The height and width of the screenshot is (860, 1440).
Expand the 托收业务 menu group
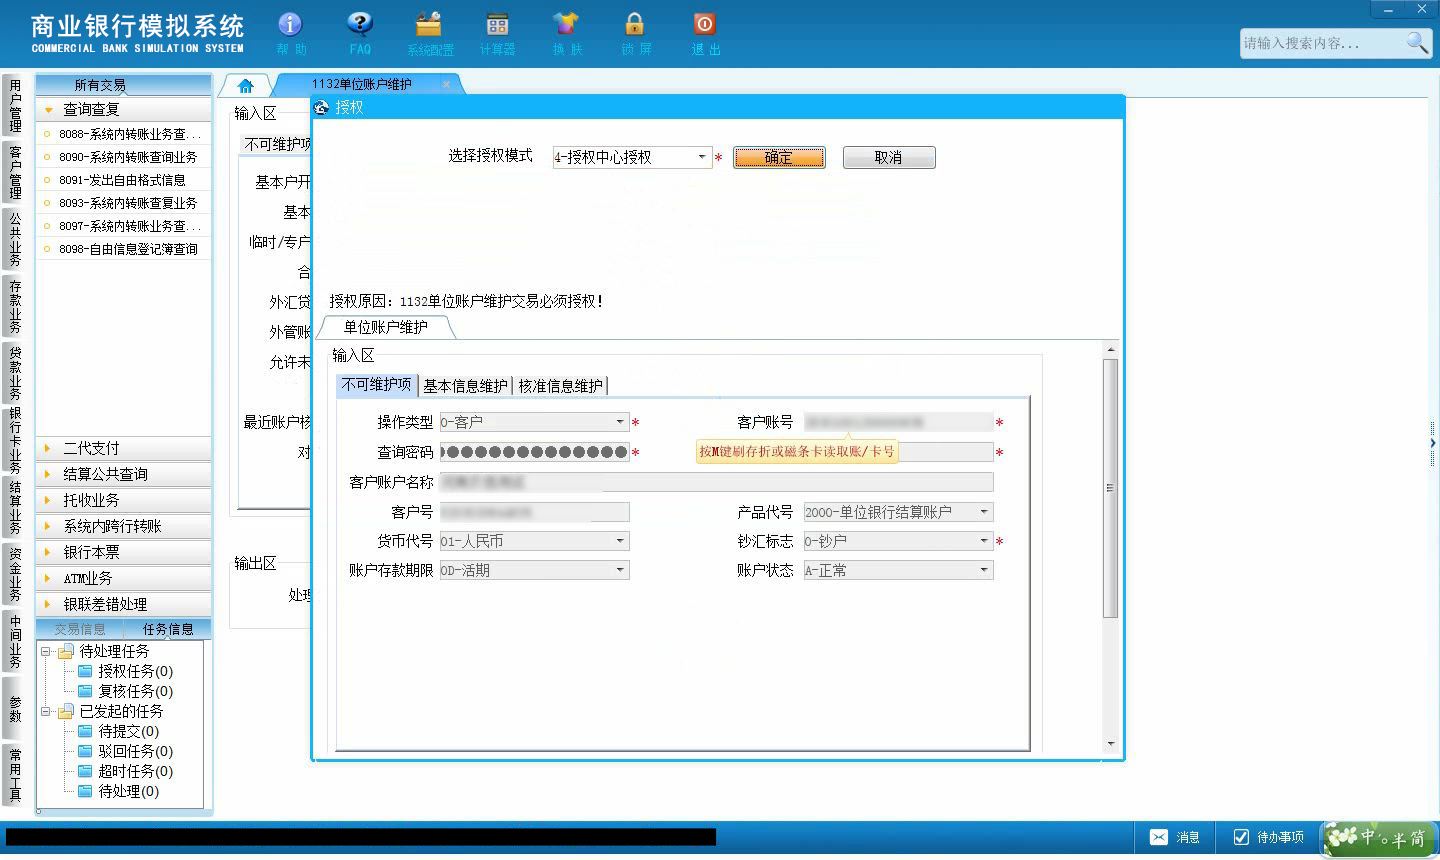124,500
